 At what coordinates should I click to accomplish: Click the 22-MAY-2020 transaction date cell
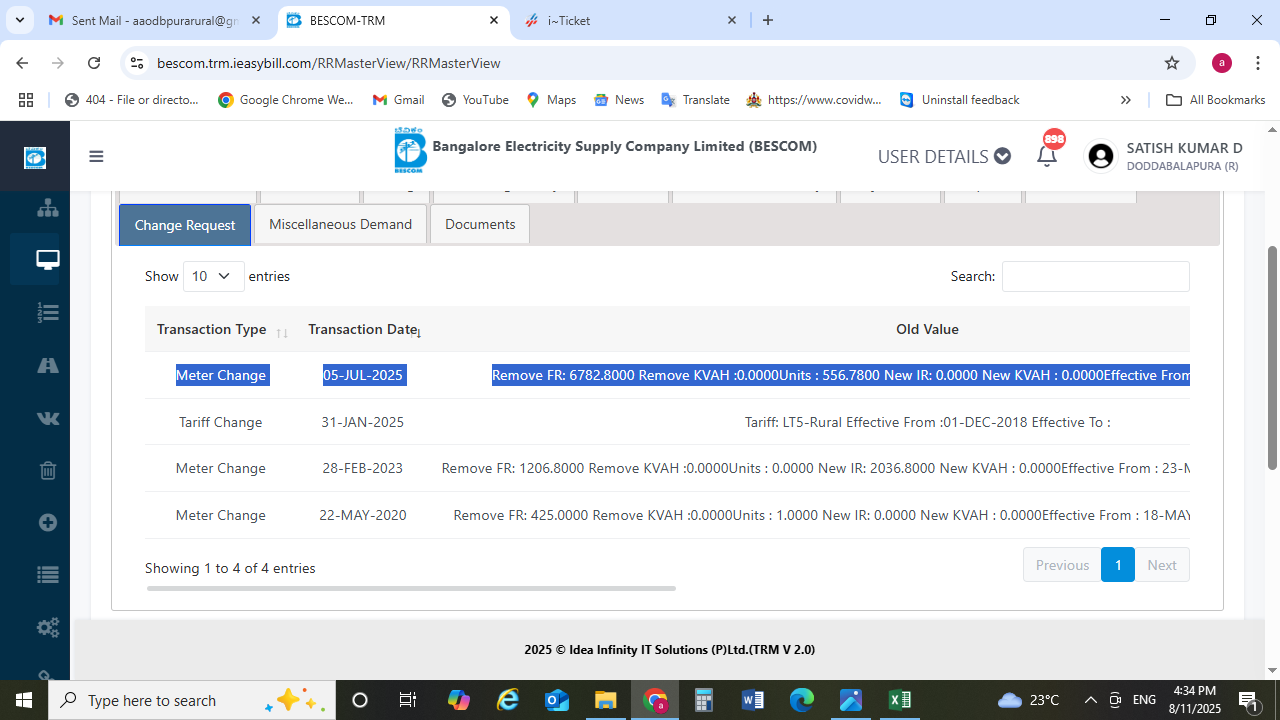(363, 515)
